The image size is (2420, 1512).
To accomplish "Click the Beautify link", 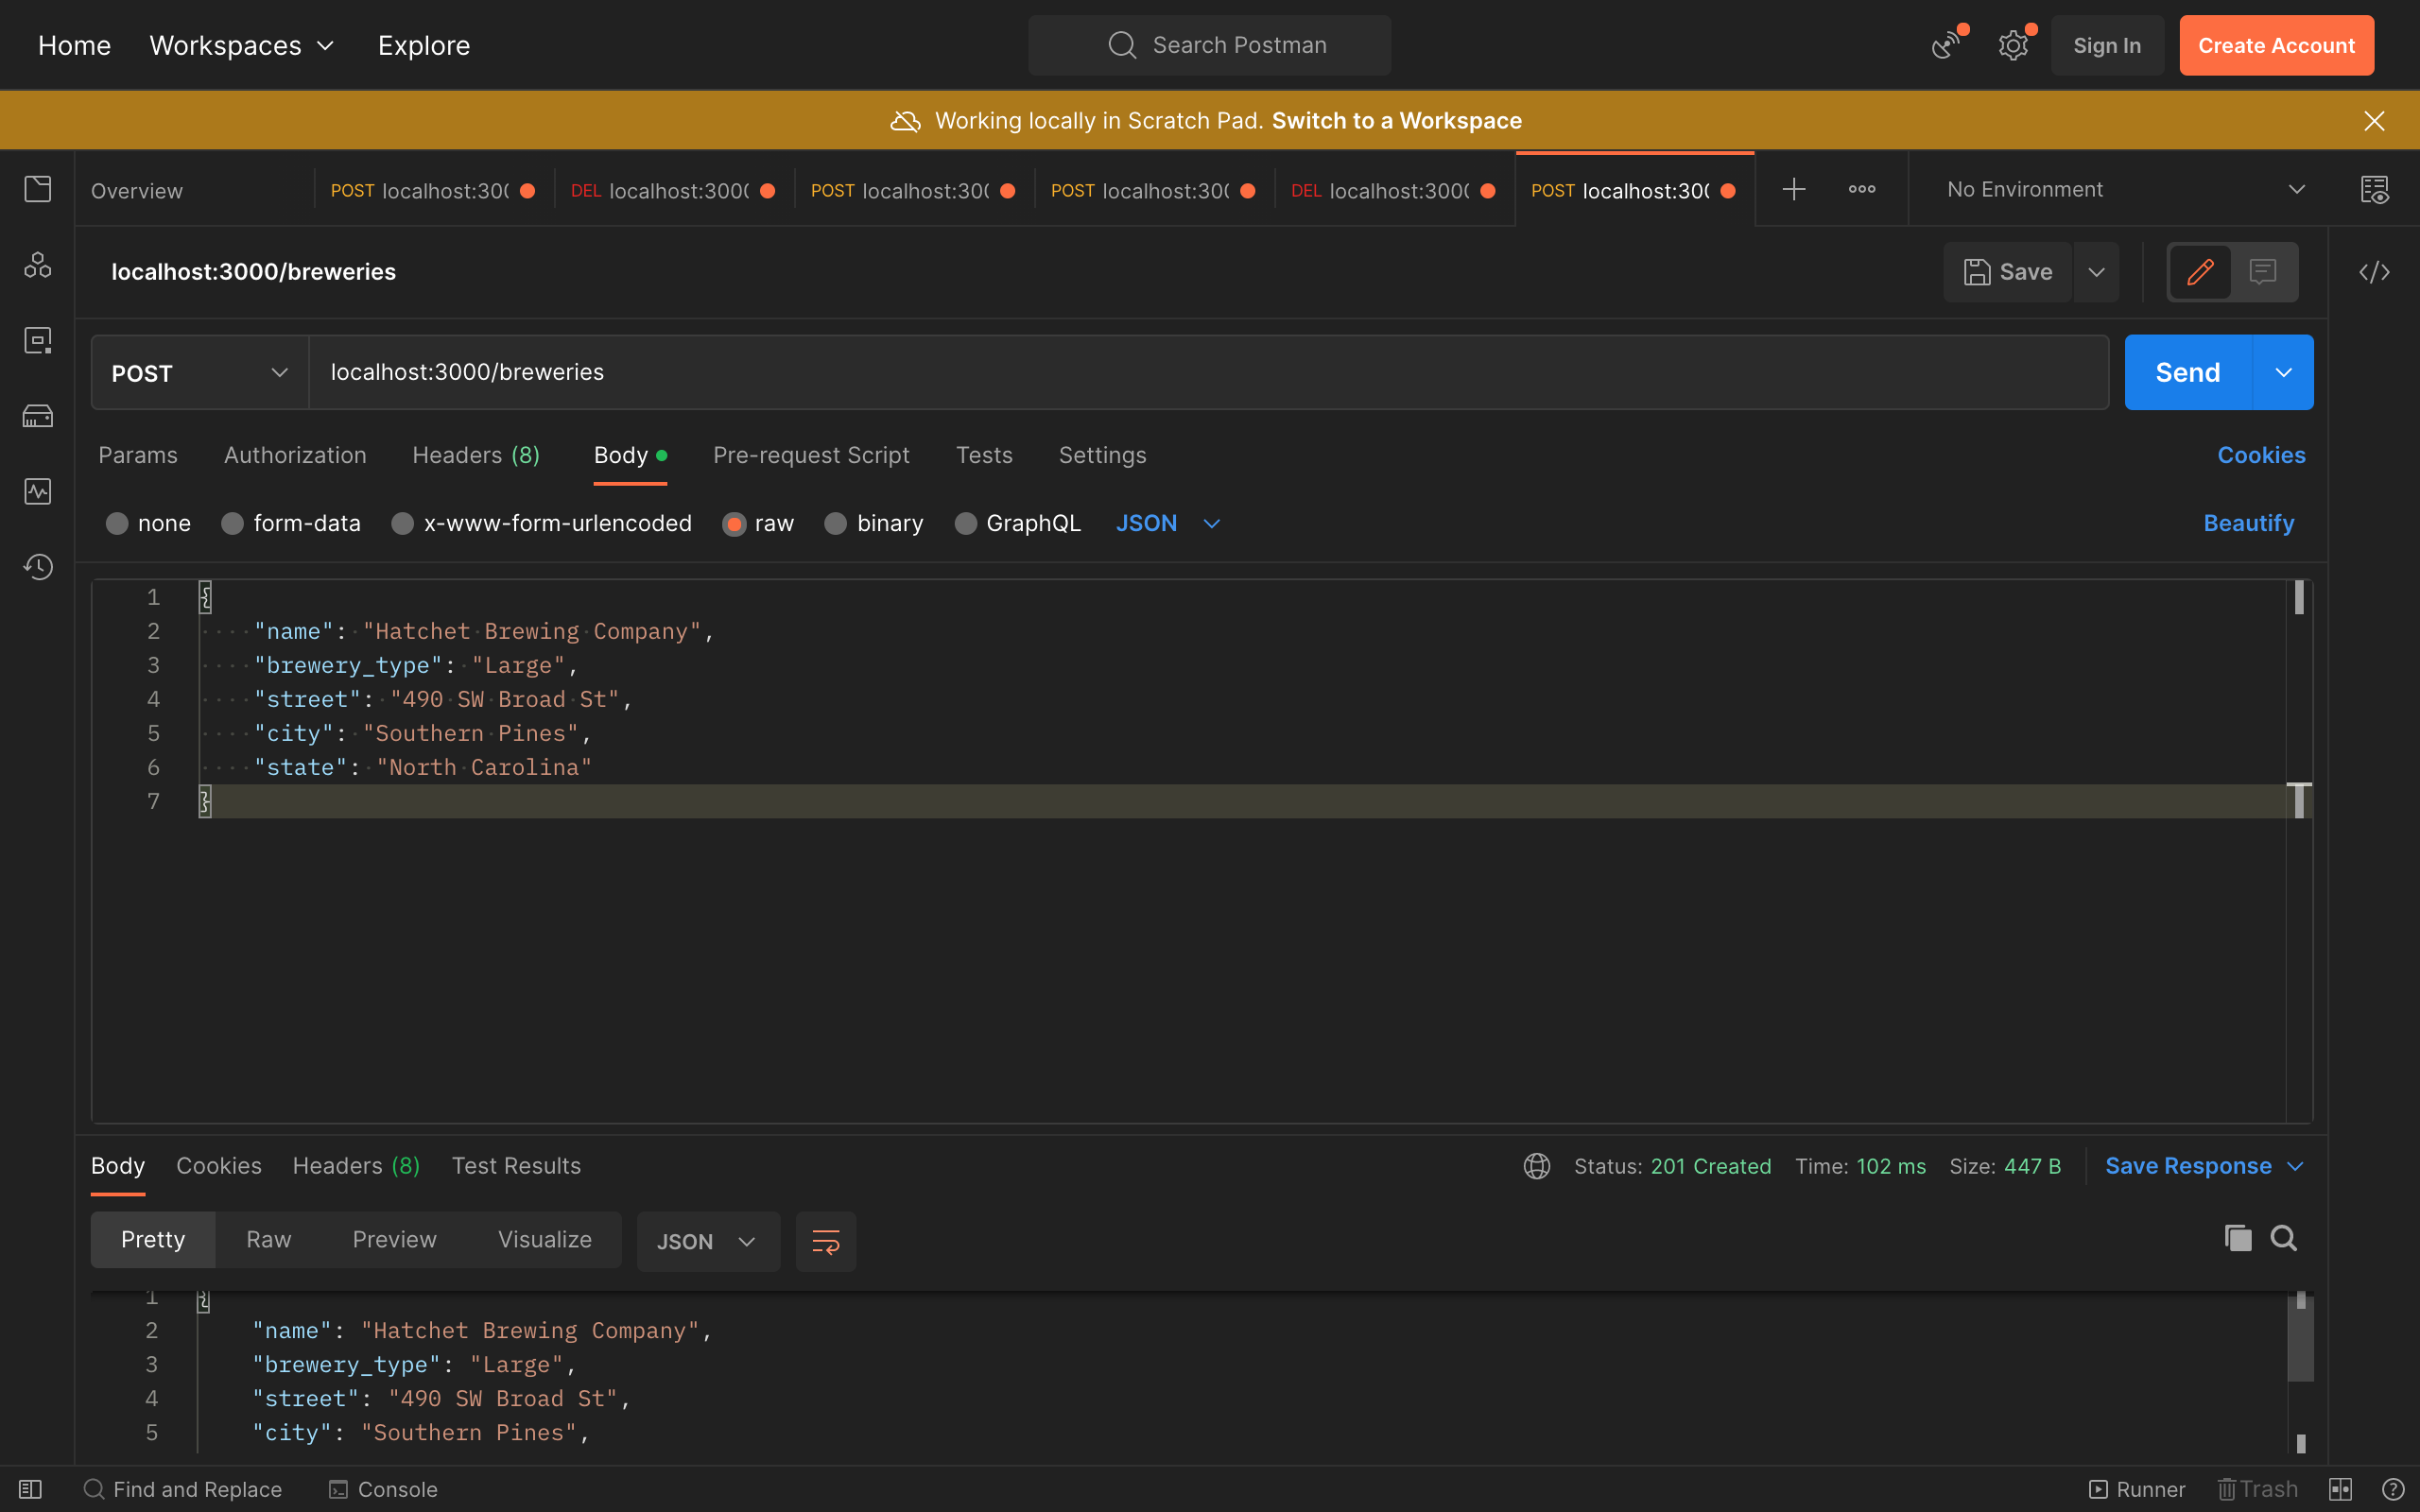I will 2248,524.
